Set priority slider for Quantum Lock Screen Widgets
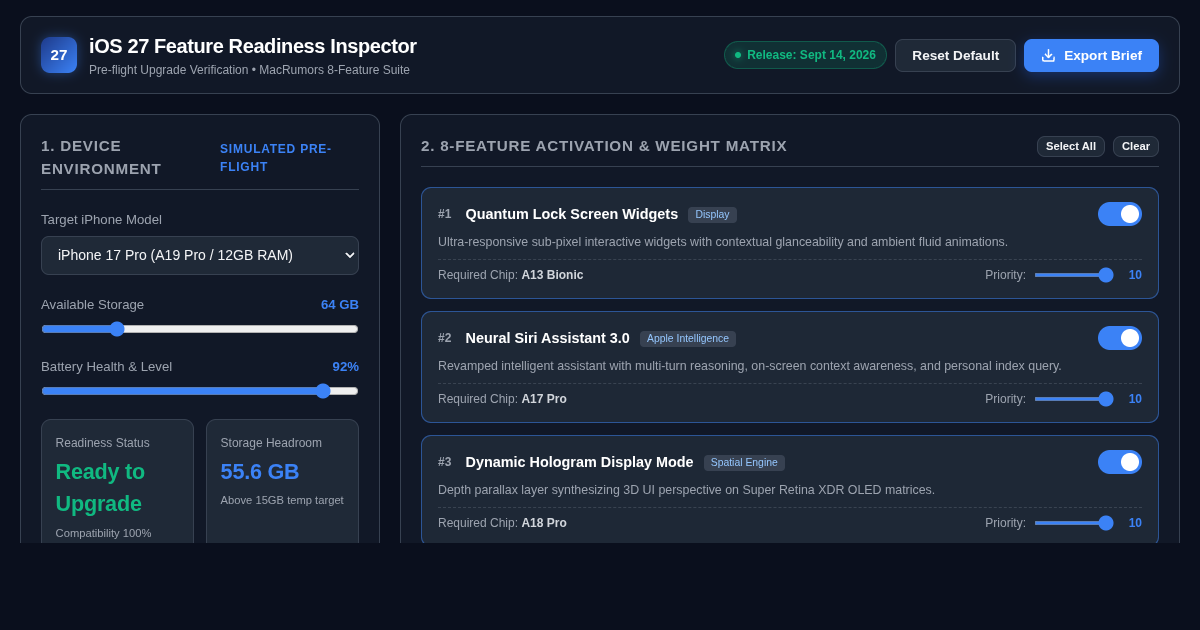This screenshot has width=1200, height=630. 1074,275
